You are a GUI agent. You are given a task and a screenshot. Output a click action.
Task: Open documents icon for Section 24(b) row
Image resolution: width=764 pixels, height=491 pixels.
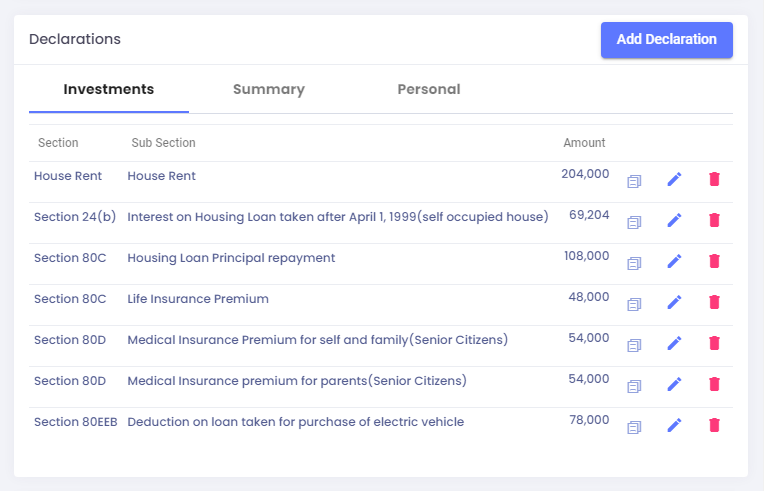click(634, 223)
